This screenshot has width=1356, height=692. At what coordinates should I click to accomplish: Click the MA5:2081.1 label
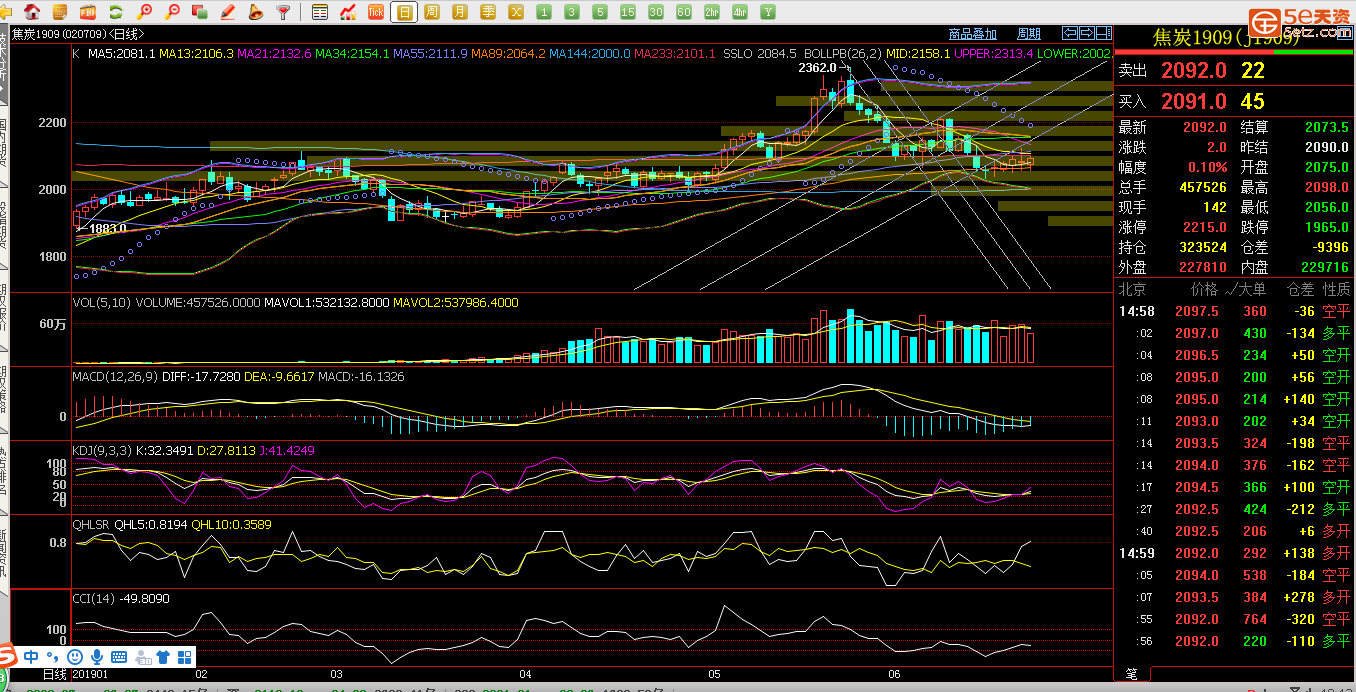(121, 53)
